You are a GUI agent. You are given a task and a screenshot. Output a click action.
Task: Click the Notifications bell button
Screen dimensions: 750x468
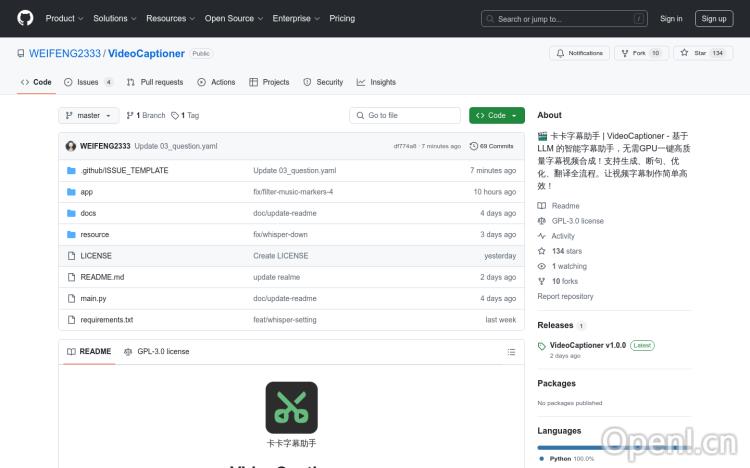(579, 53)
